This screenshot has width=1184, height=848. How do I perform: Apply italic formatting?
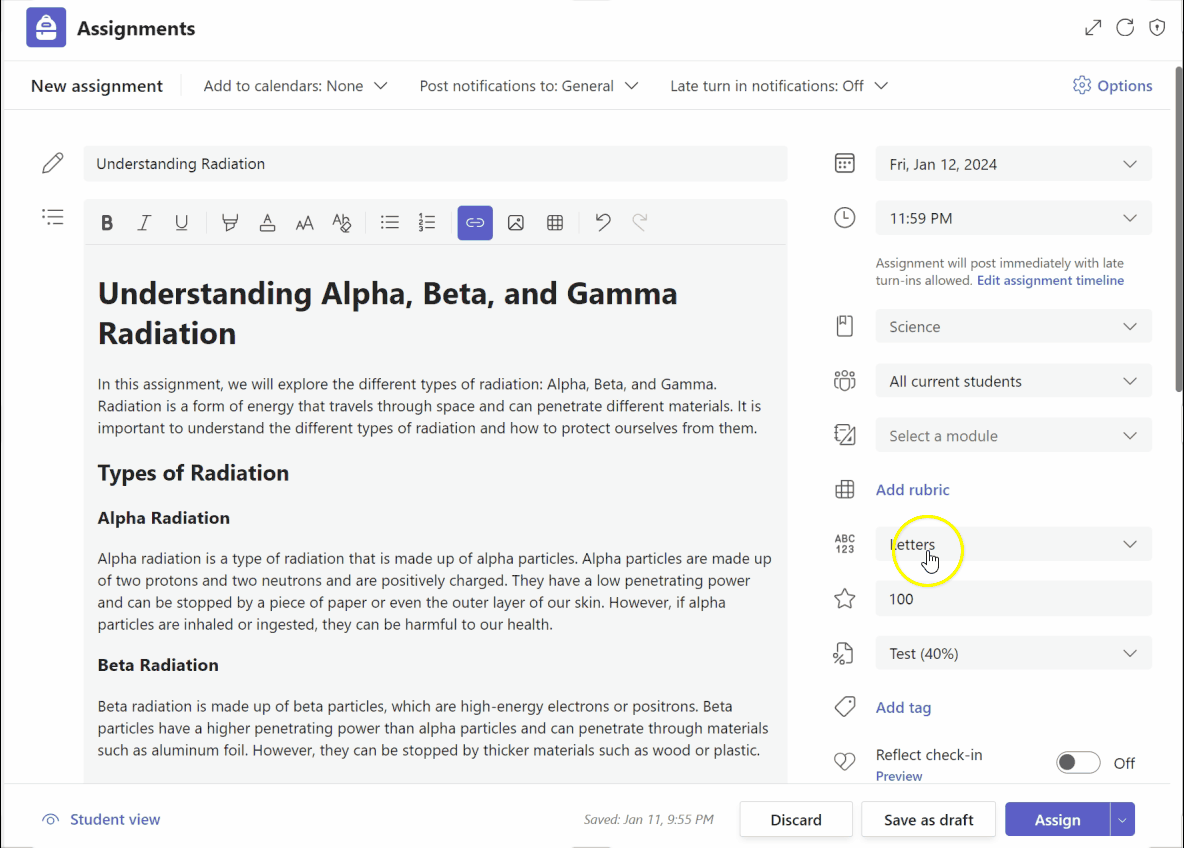[x=144, y=222]
